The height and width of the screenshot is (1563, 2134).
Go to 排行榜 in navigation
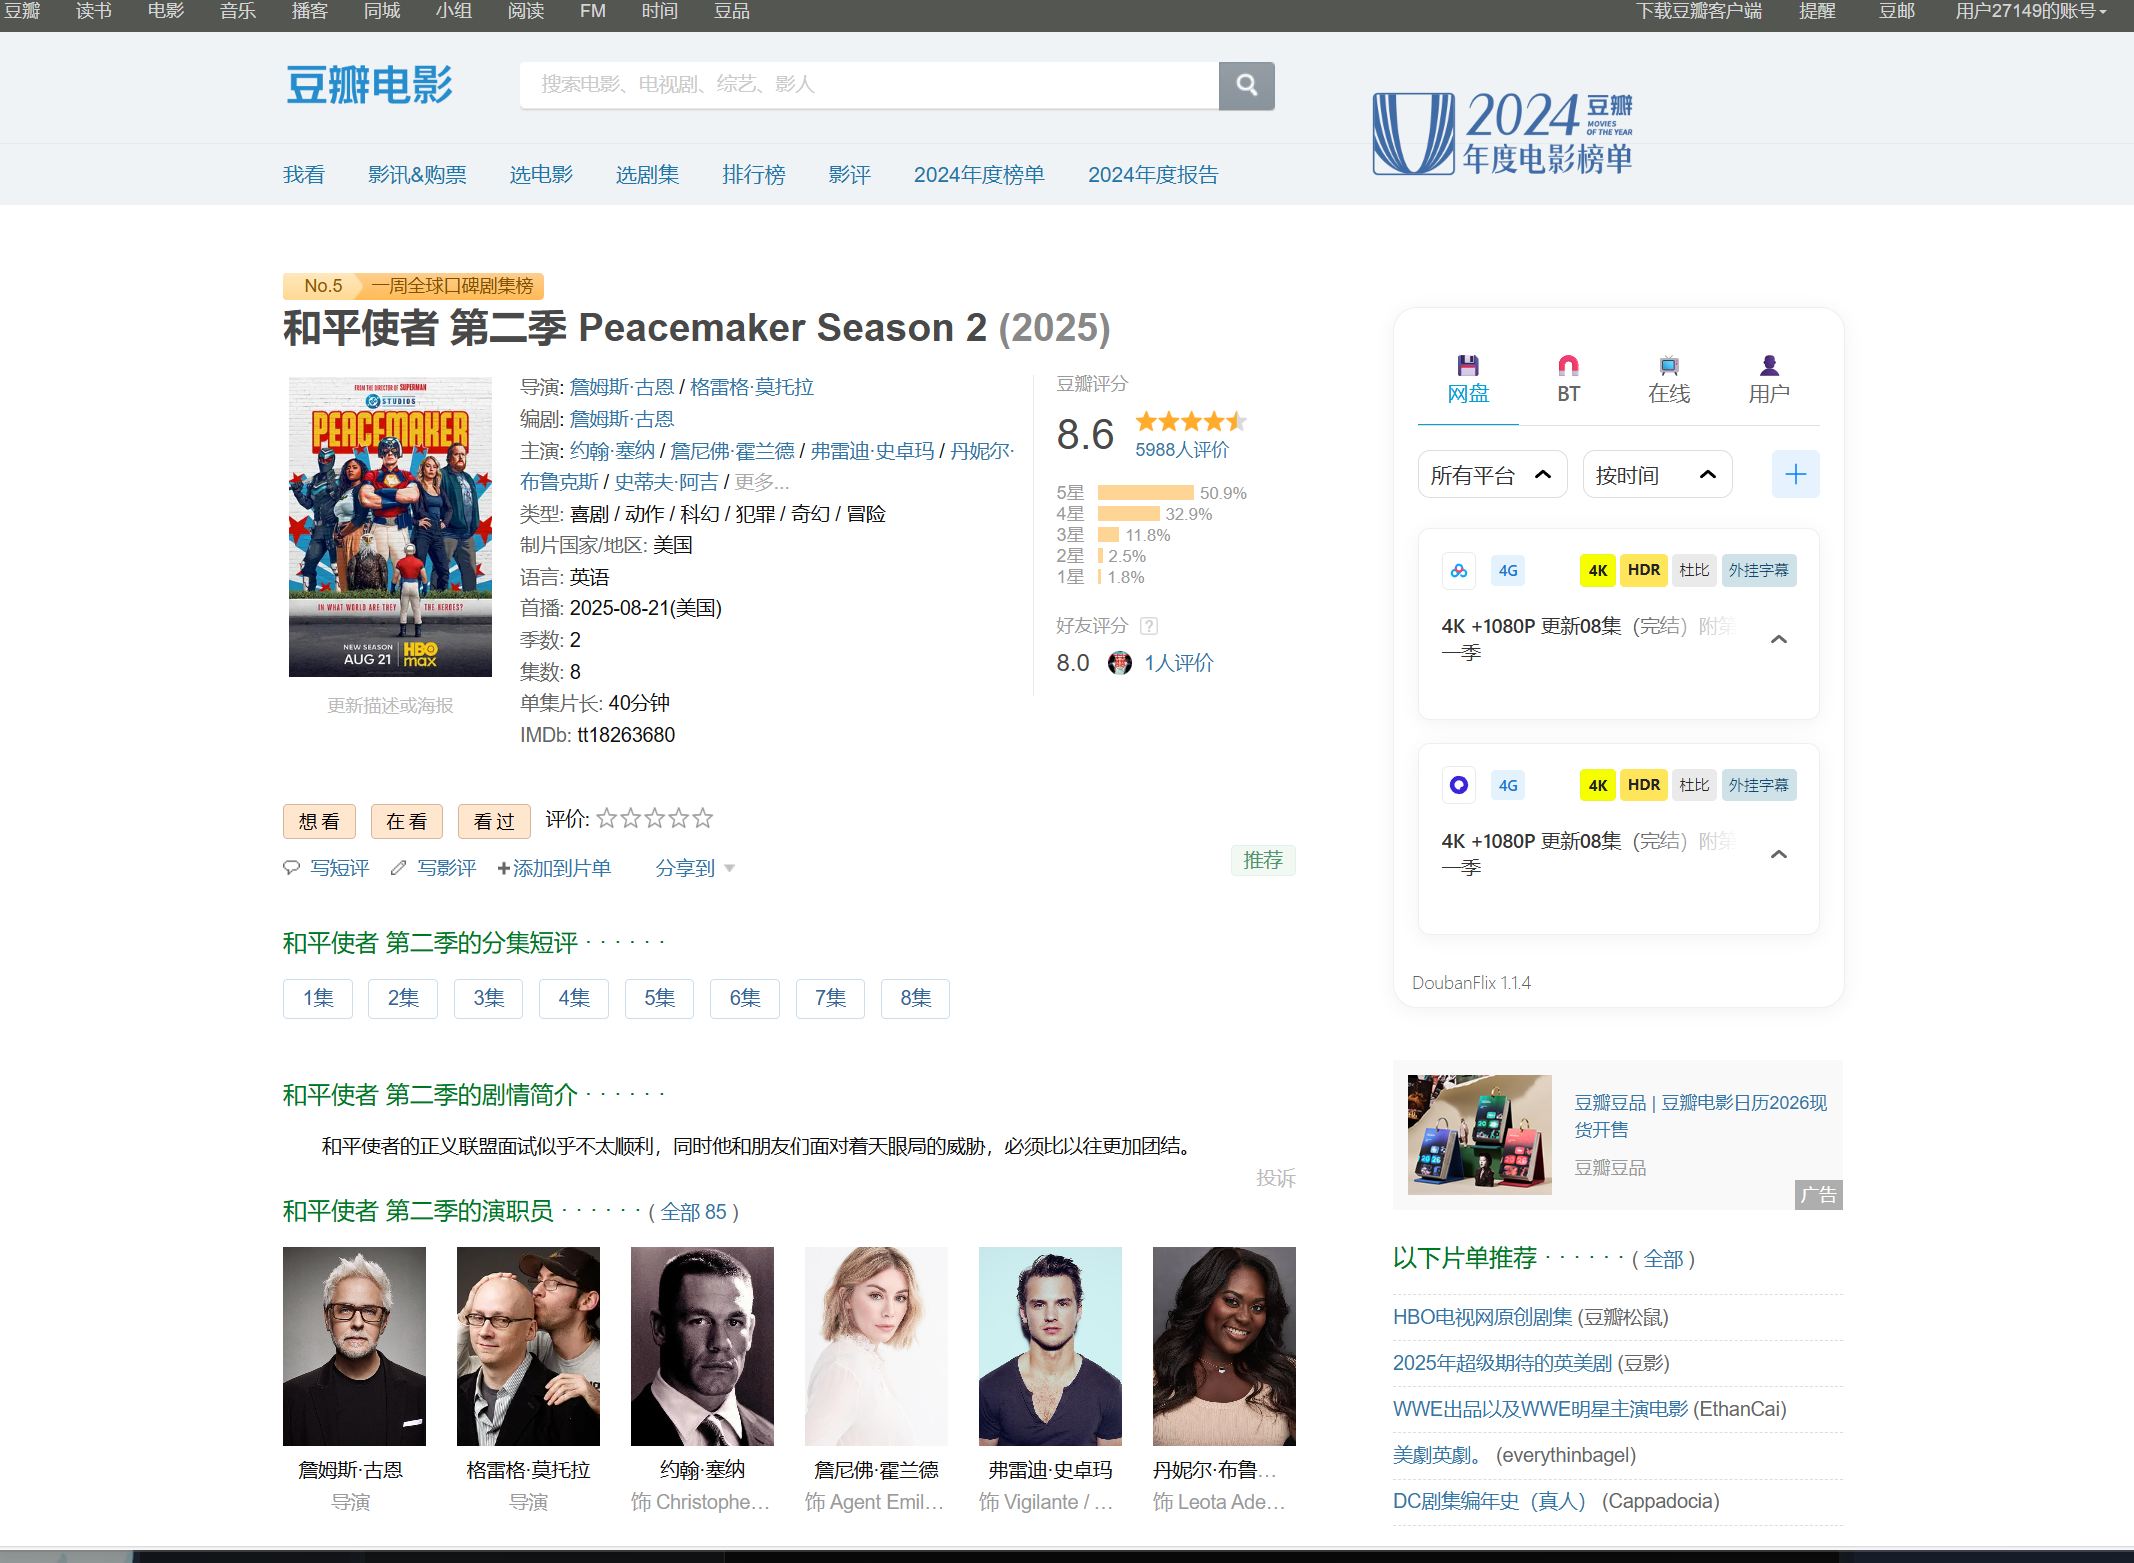point(753,175)
